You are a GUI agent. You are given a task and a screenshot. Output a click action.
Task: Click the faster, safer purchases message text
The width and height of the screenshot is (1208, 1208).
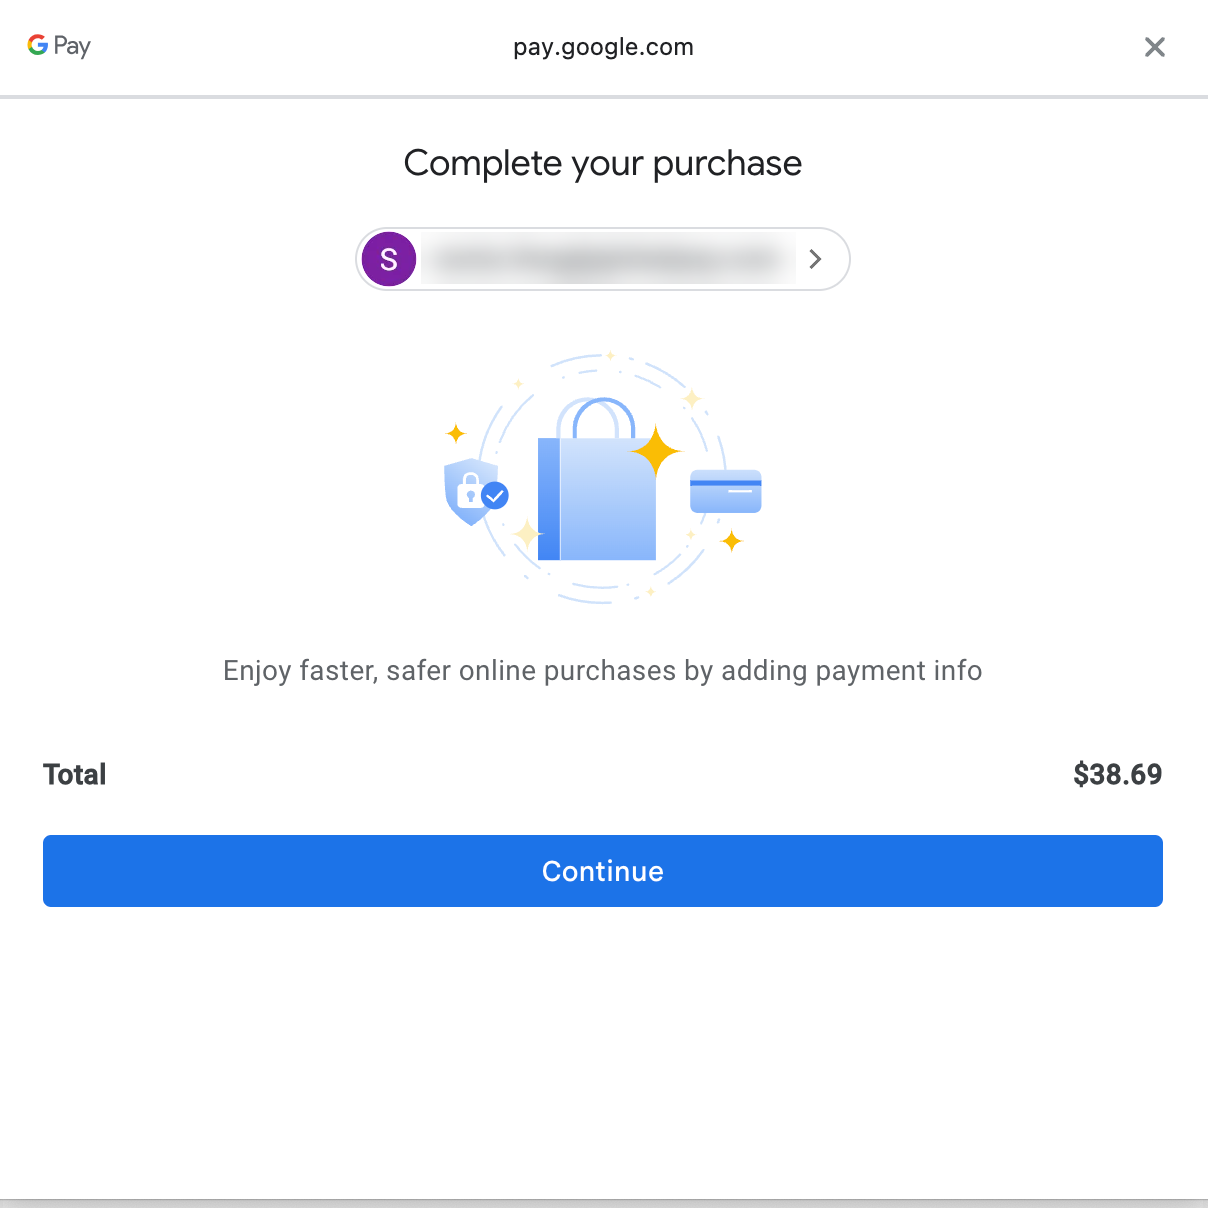[602, 671]
